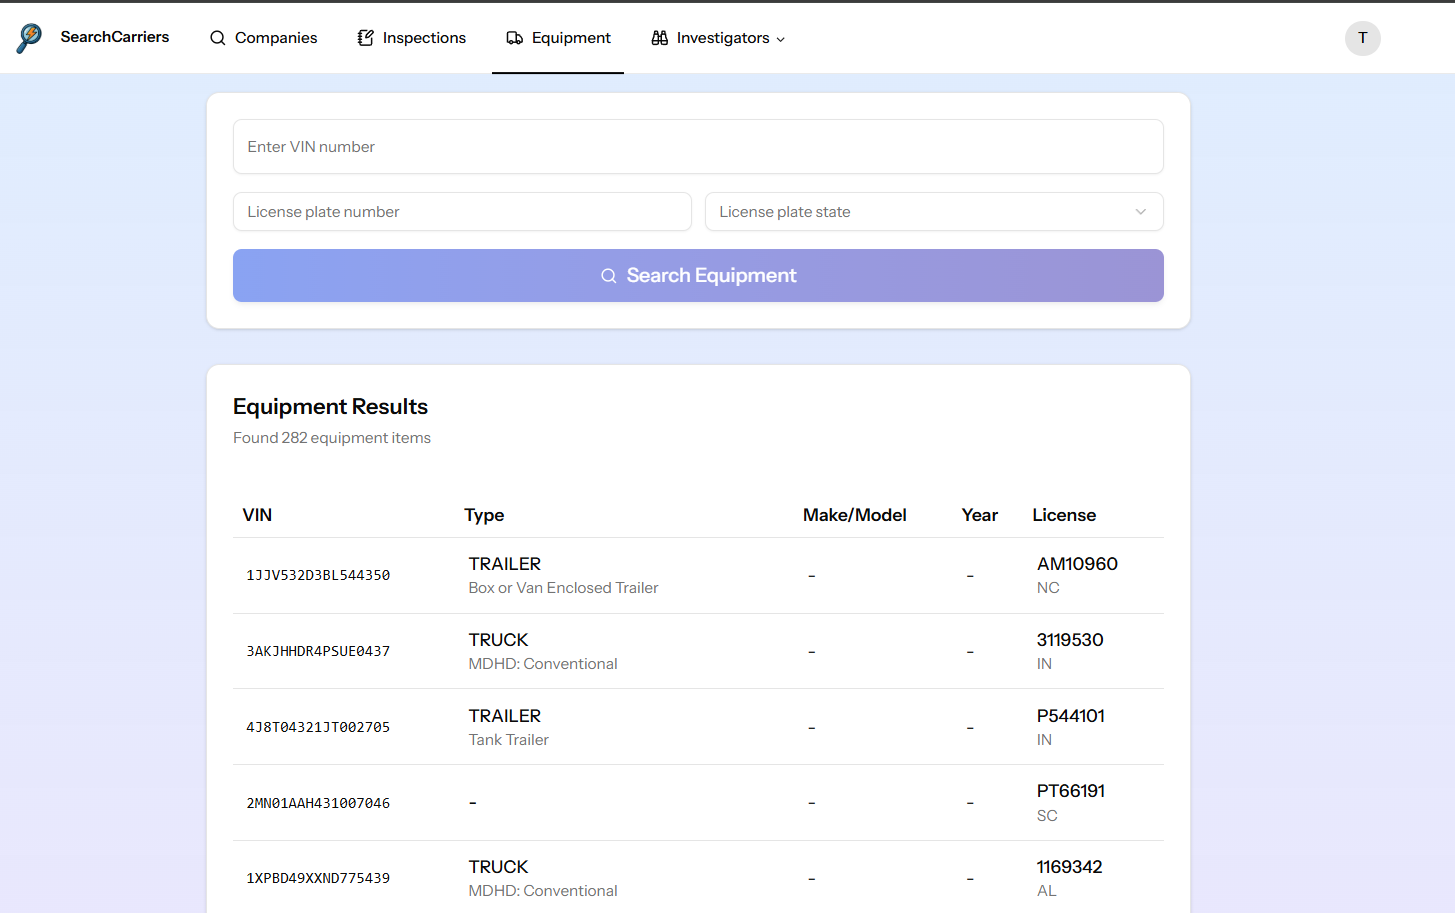Click SearchCarriers brand name to go home
The width and height of the screenshot is (1455, 913).
tap(114, 36)
